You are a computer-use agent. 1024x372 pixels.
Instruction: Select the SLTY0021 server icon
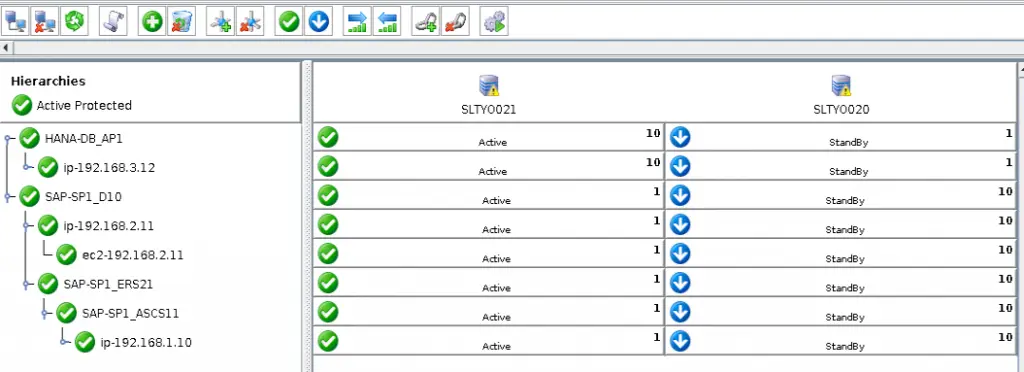(488, 85)
